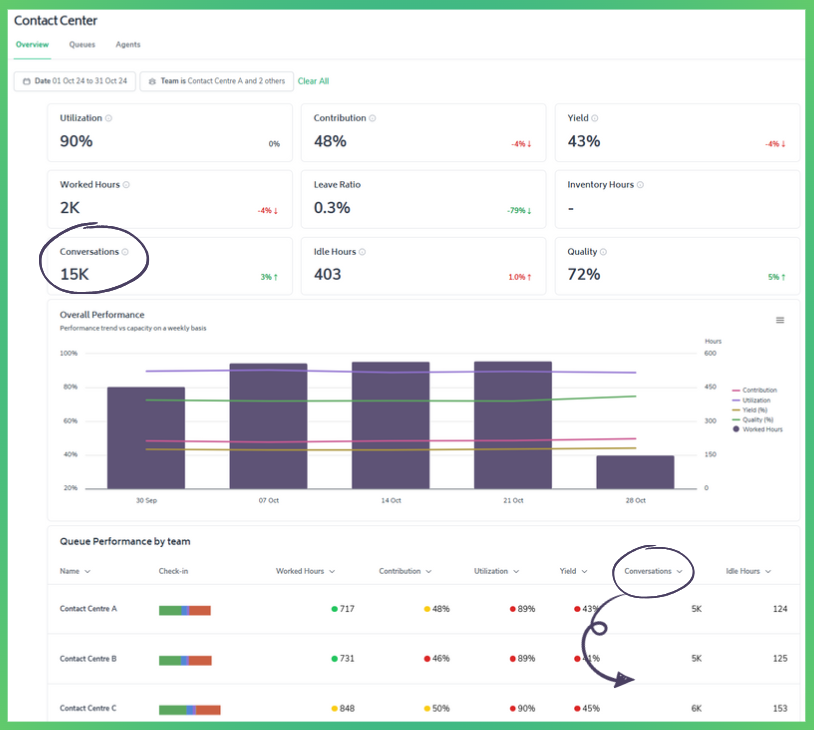
Task: Open the Overview tab
Action: tap(32, 45)
